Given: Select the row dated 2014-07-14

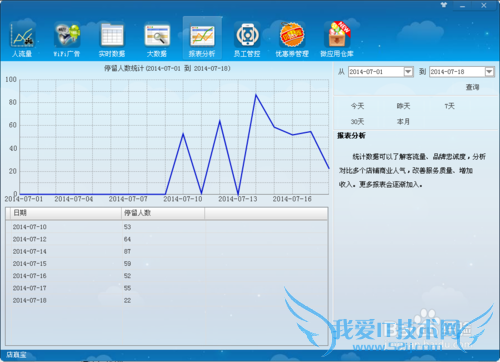Looking at the screenshot, I should pos(167,251).
